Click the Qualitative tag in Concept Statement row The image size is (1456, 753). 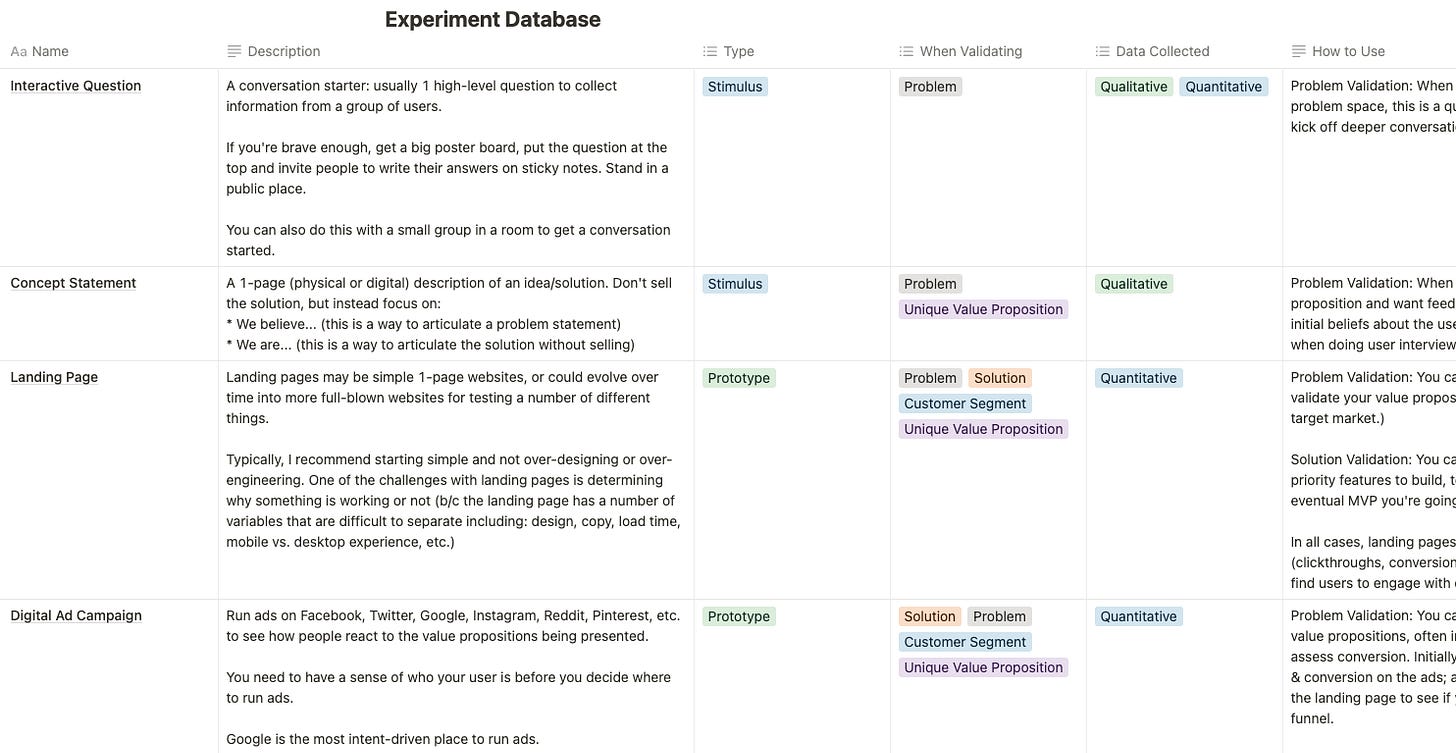[1133, 283]
